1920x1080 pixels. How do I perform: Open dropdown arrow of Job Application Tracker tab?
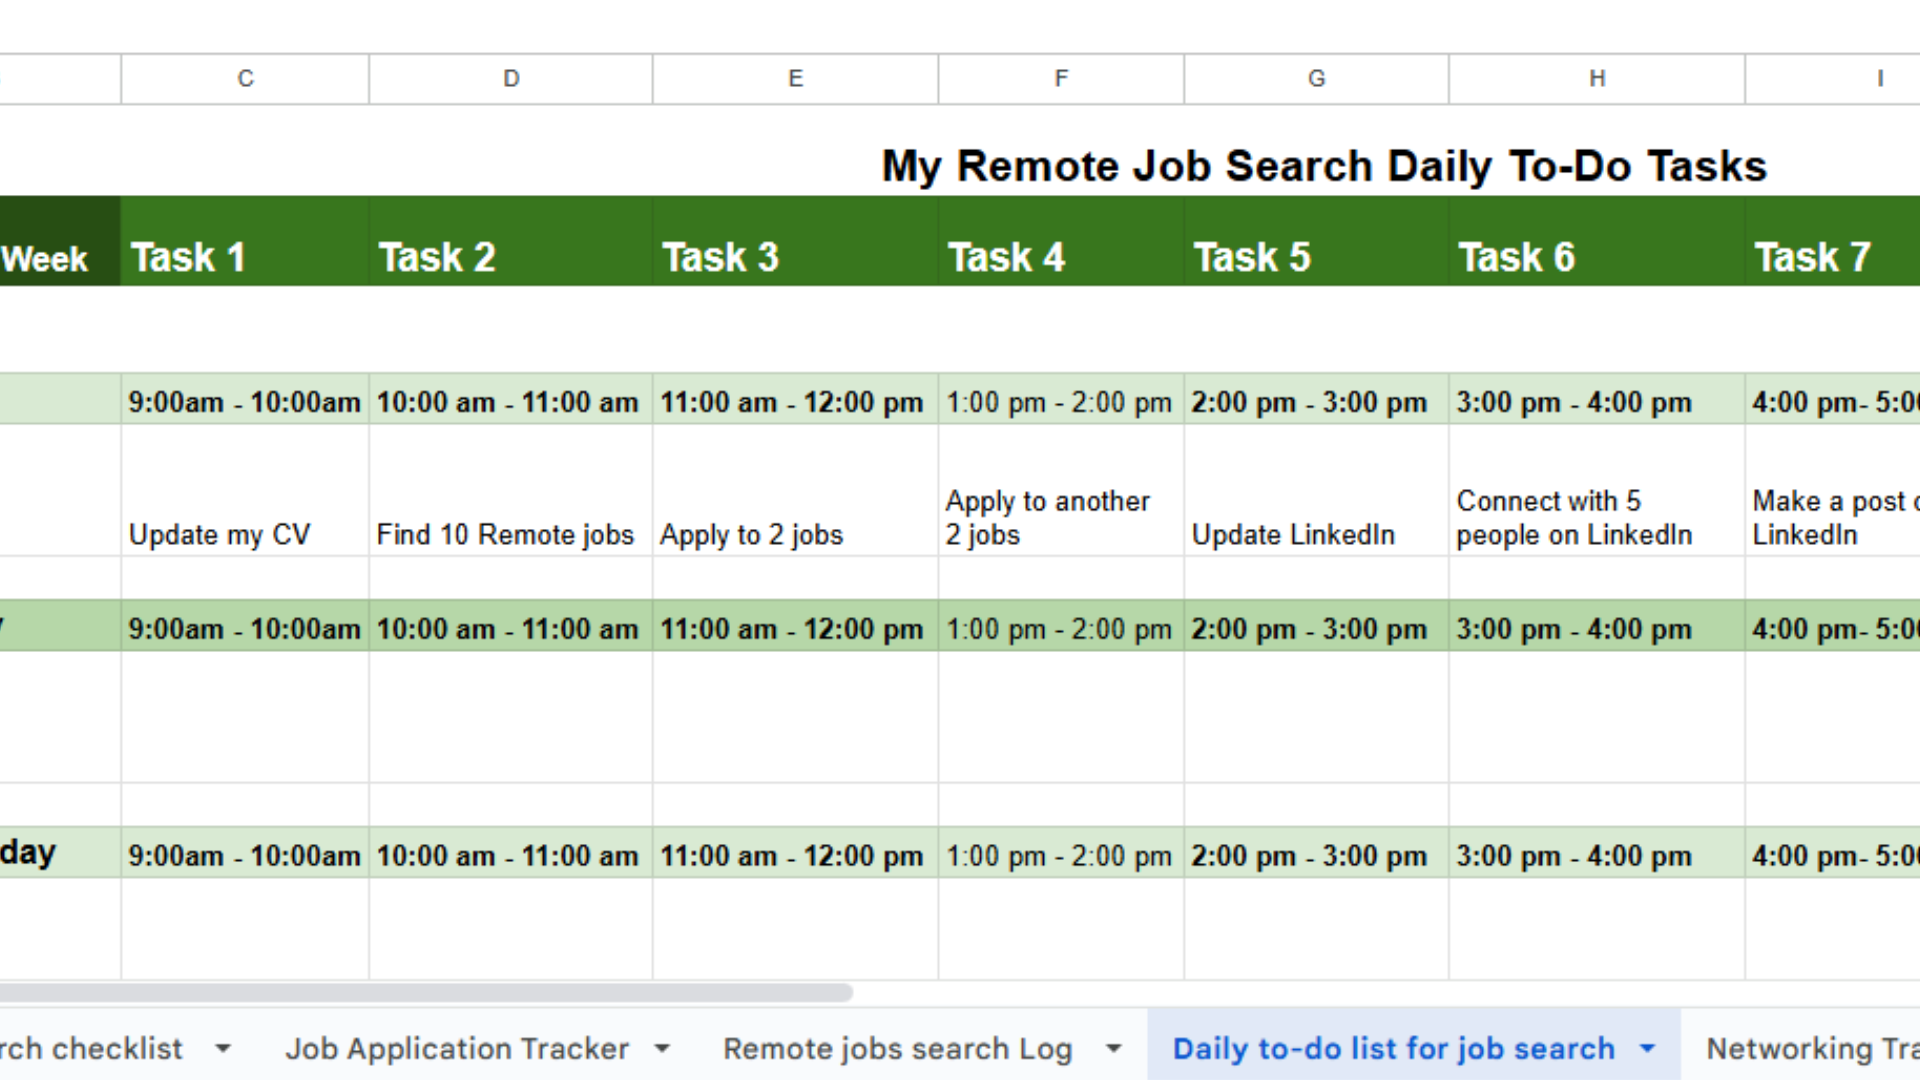coord(662,1049)
